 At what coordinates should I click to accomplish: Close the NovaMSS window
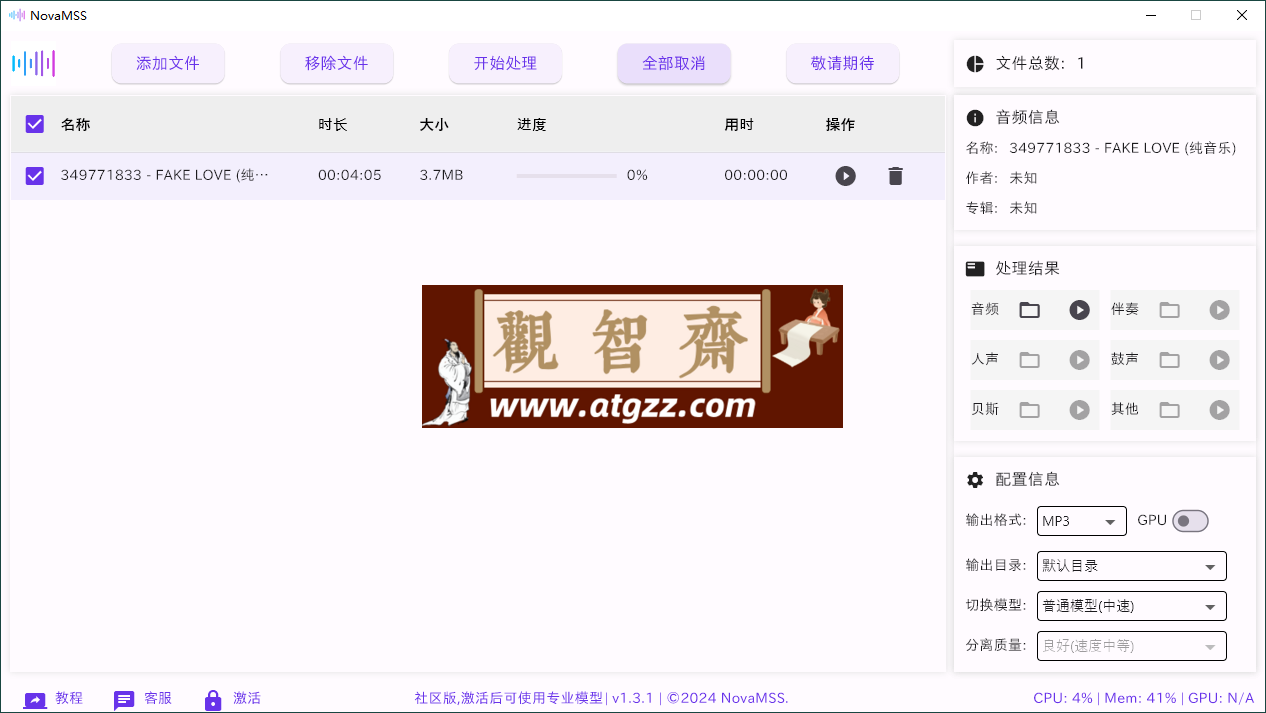(x=1241, y=15)
